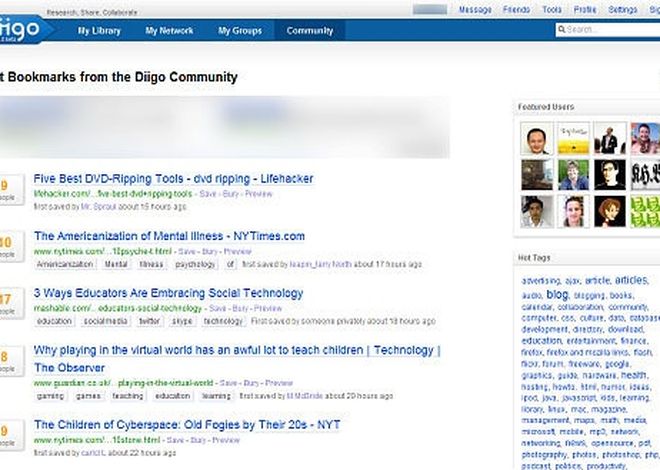This screenshot has width=660, height=470.
Task: Open featured user with gothic lettering avatar
Action: tap(645, 175)
